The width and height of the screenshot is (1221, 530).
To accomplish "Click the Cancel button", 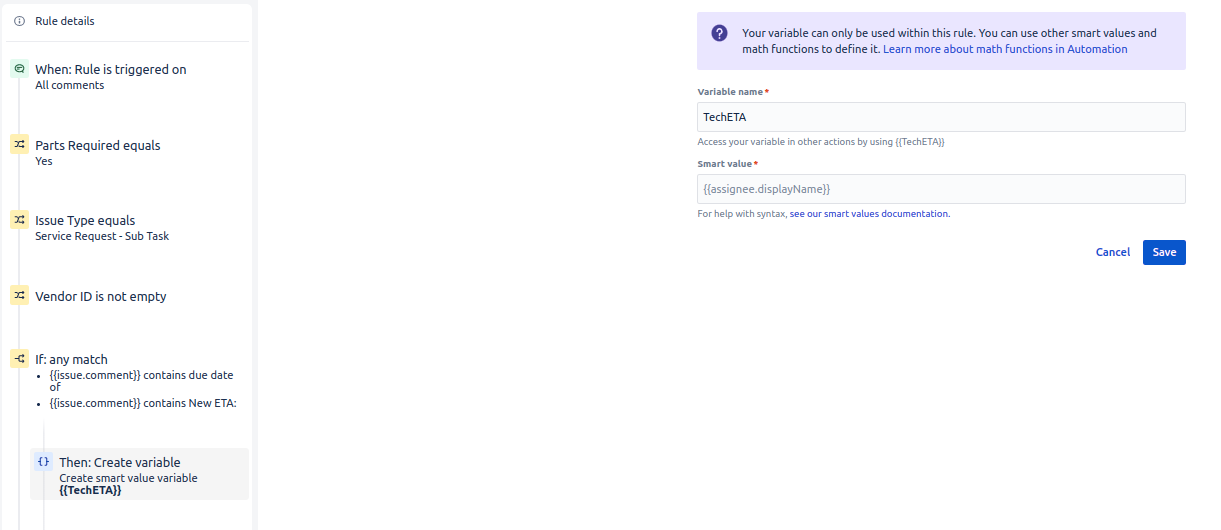I will 1113,252.
